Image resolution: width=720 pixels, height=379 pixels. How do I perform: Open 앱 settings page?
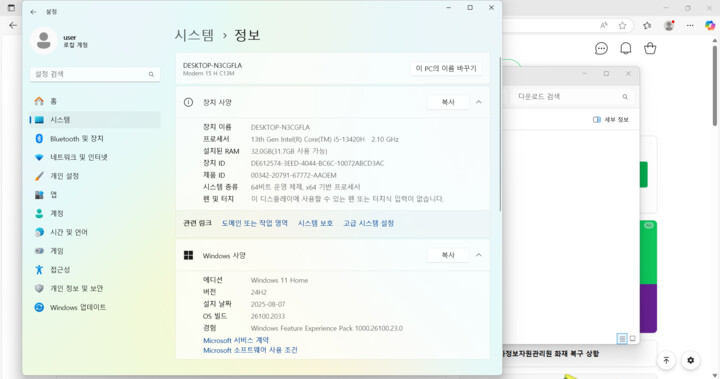tap(95, 195)
